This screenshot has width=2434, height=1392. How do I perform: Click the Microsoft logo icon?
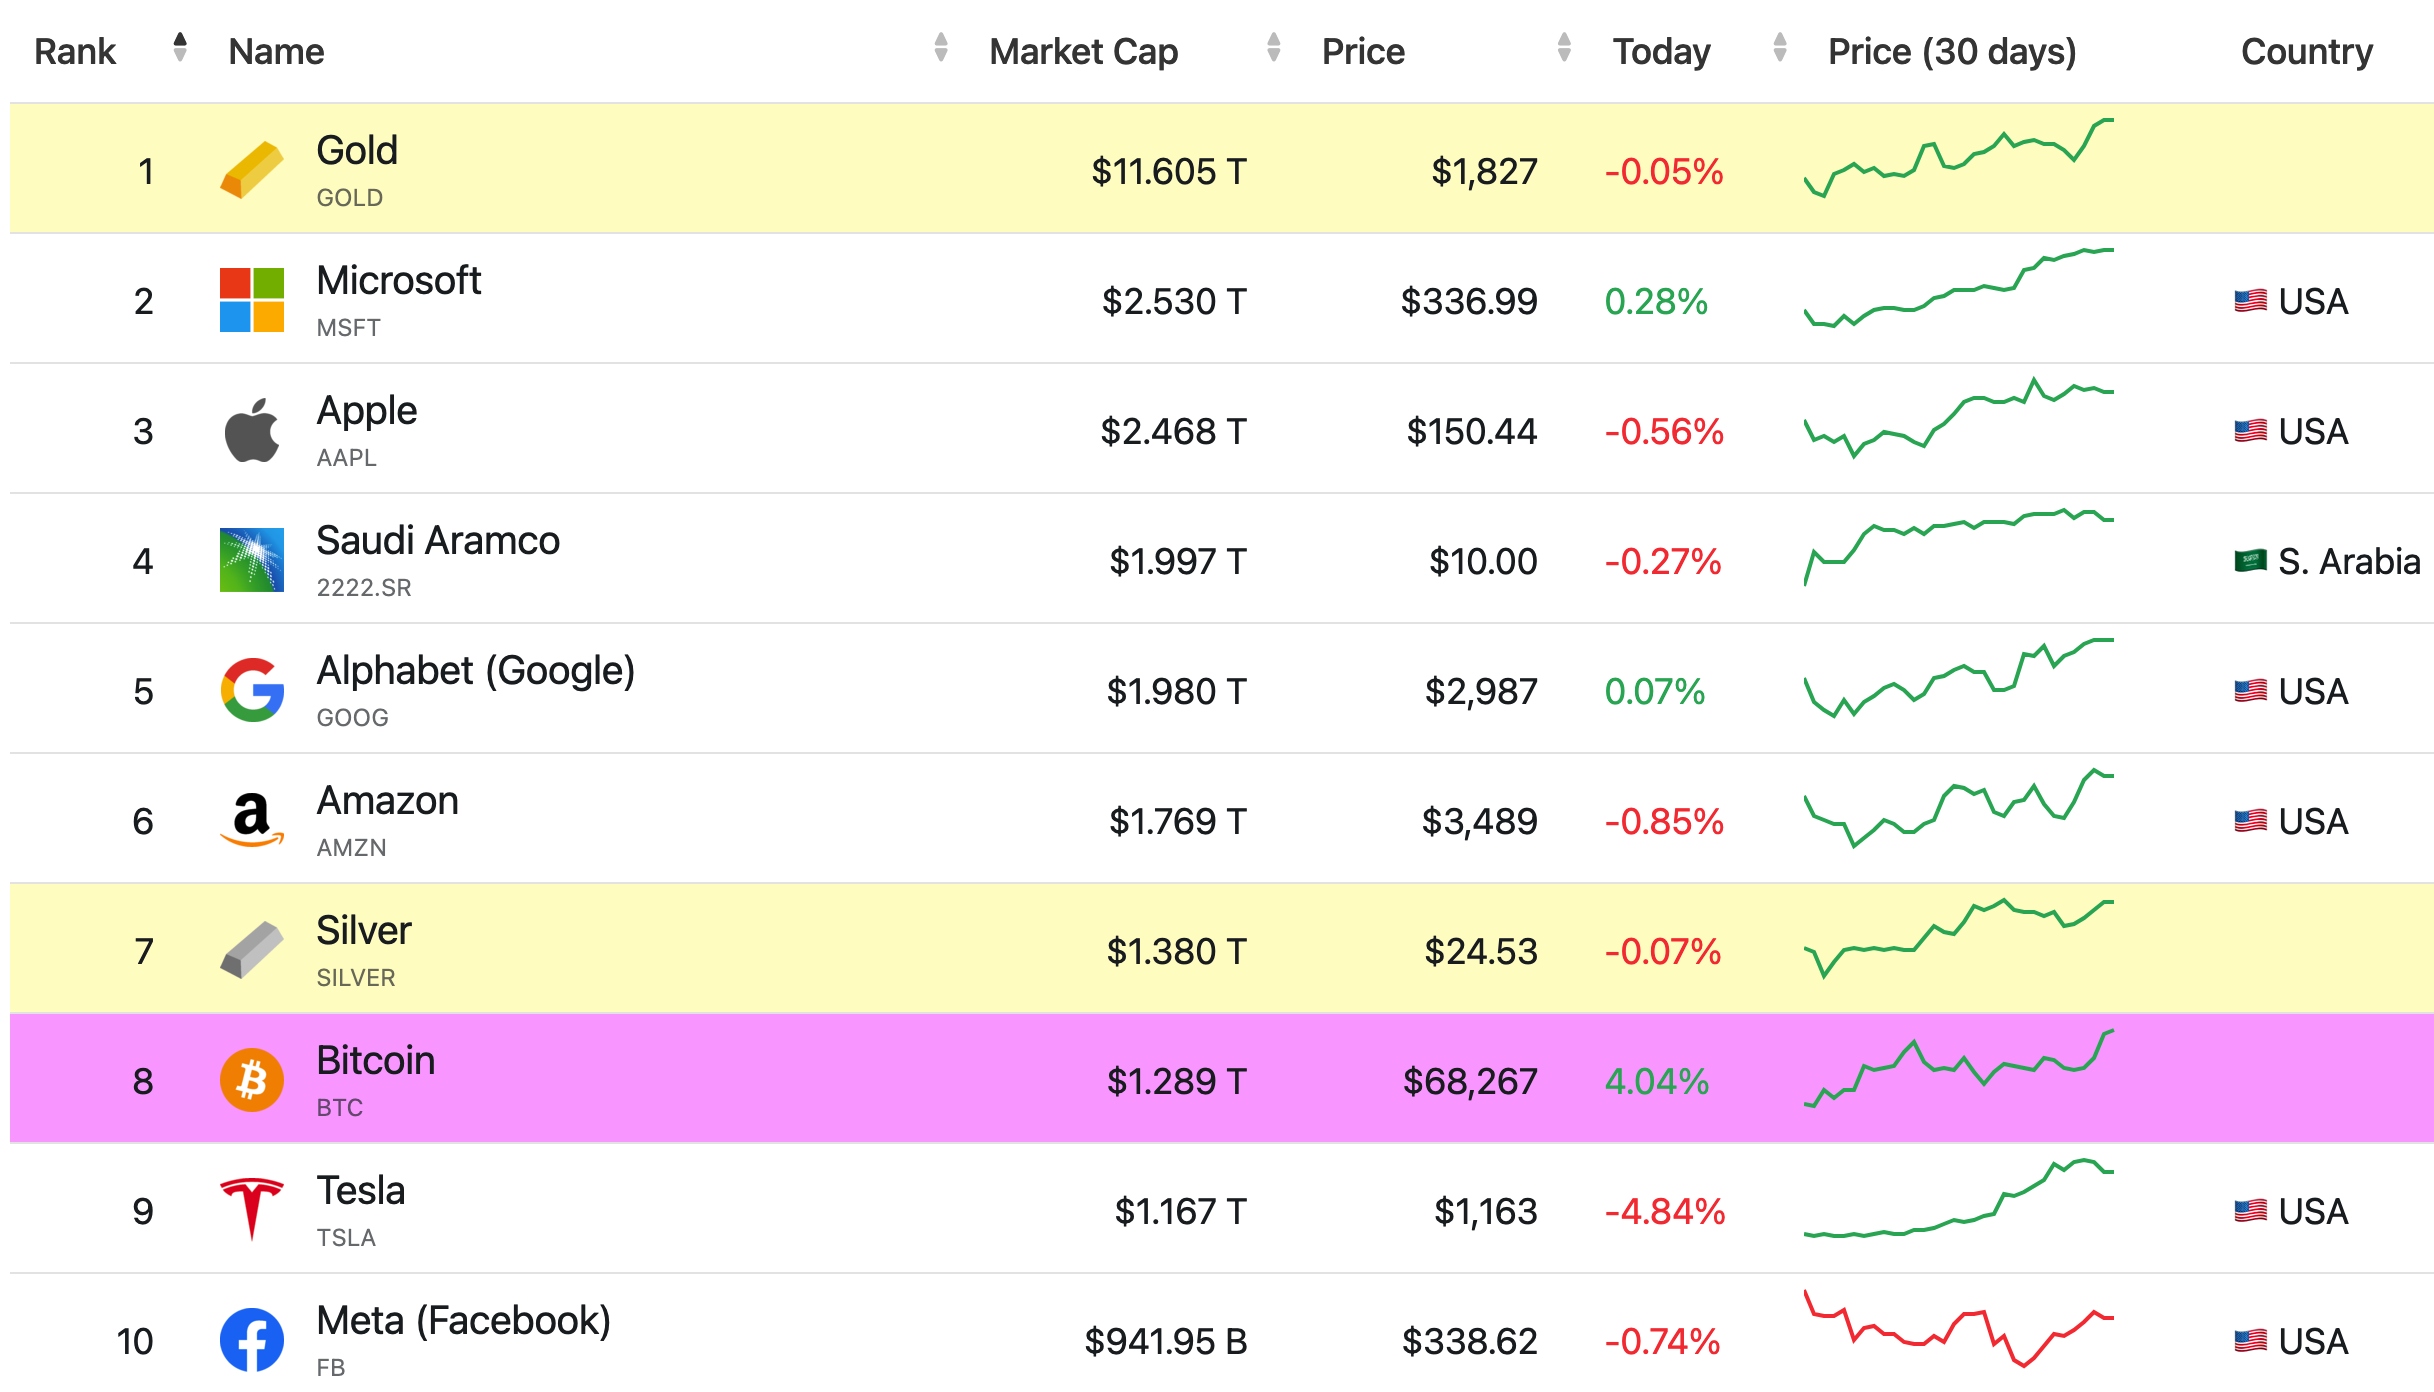tap(251, 300)
